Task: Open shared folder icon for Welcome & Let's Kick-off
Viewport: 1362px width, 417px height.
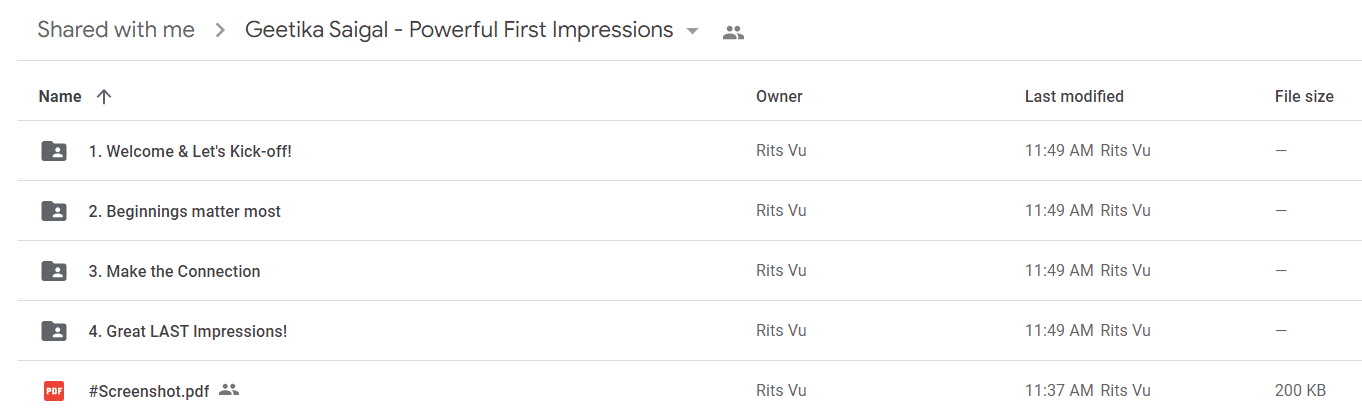Action: [54, 151]
